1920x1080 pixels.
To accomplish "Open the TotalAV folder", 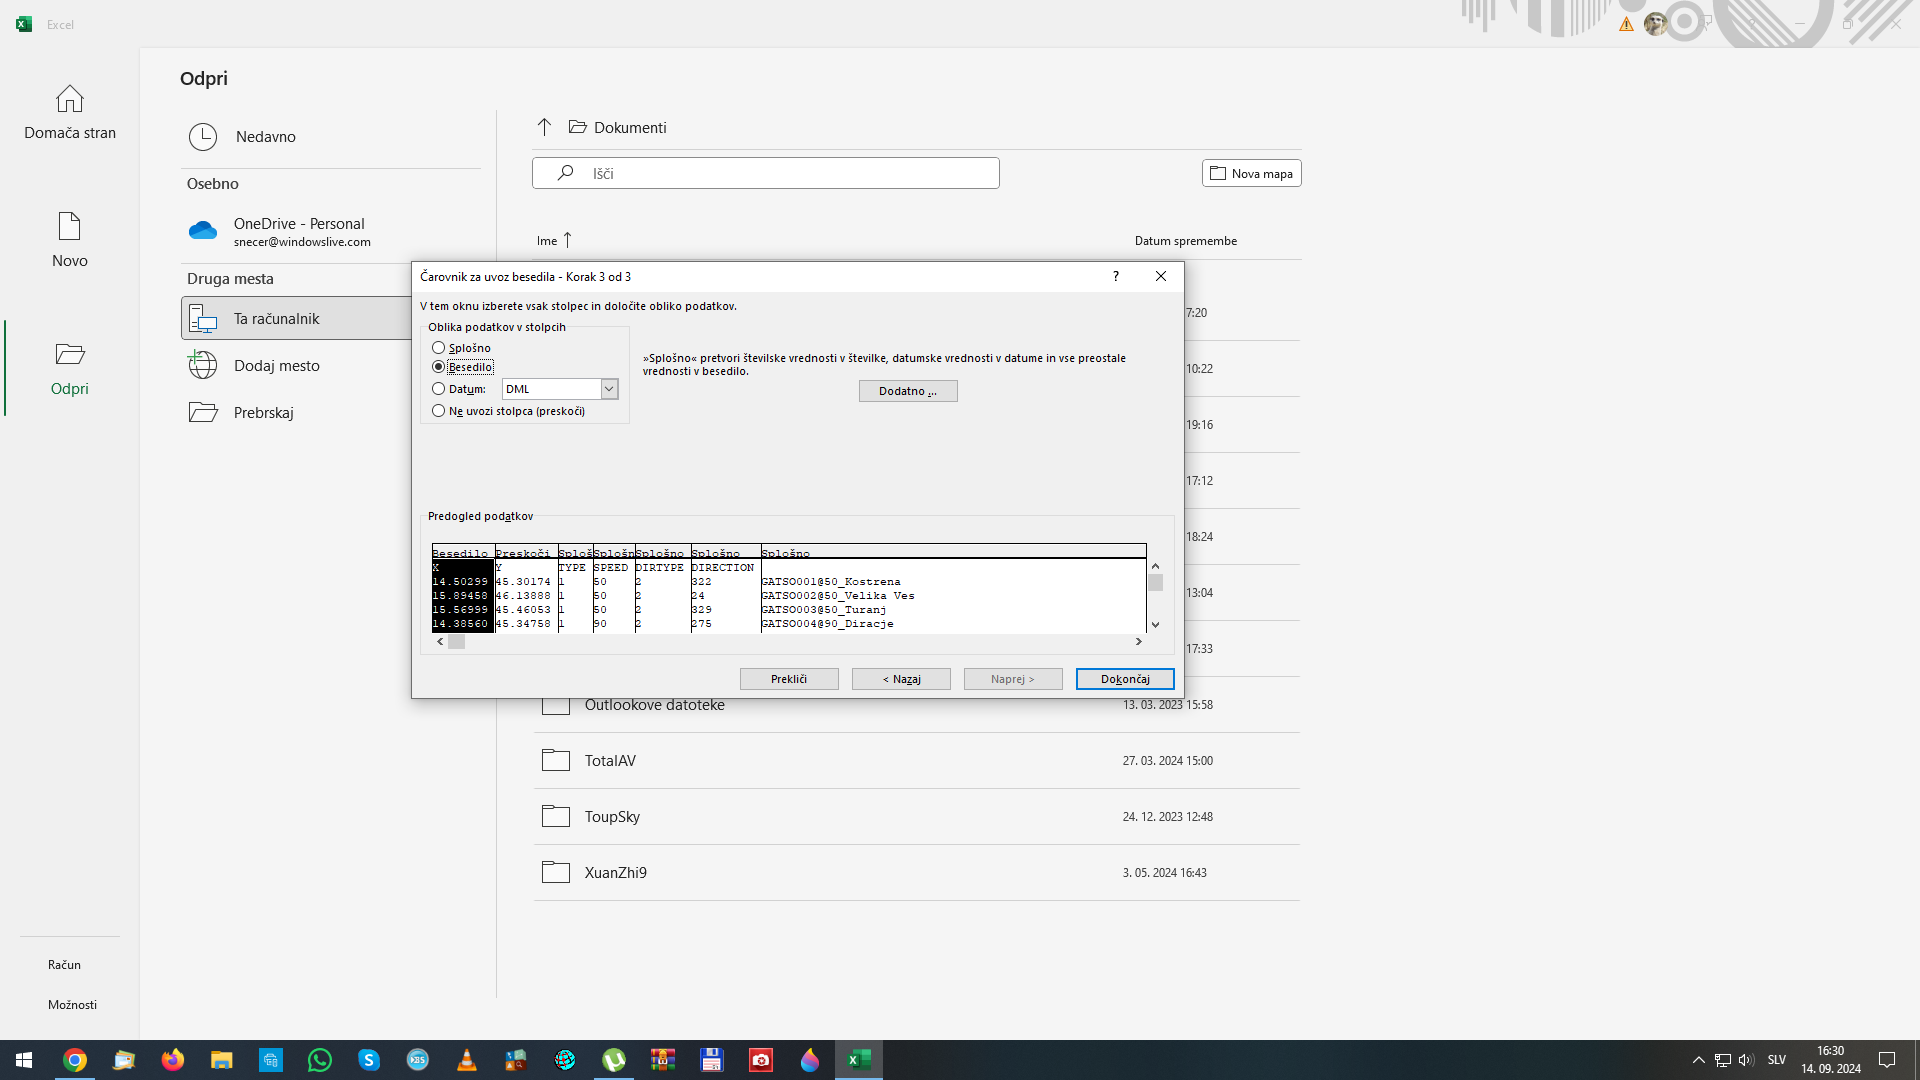I will pyautogui.click(x=916, y=761).
